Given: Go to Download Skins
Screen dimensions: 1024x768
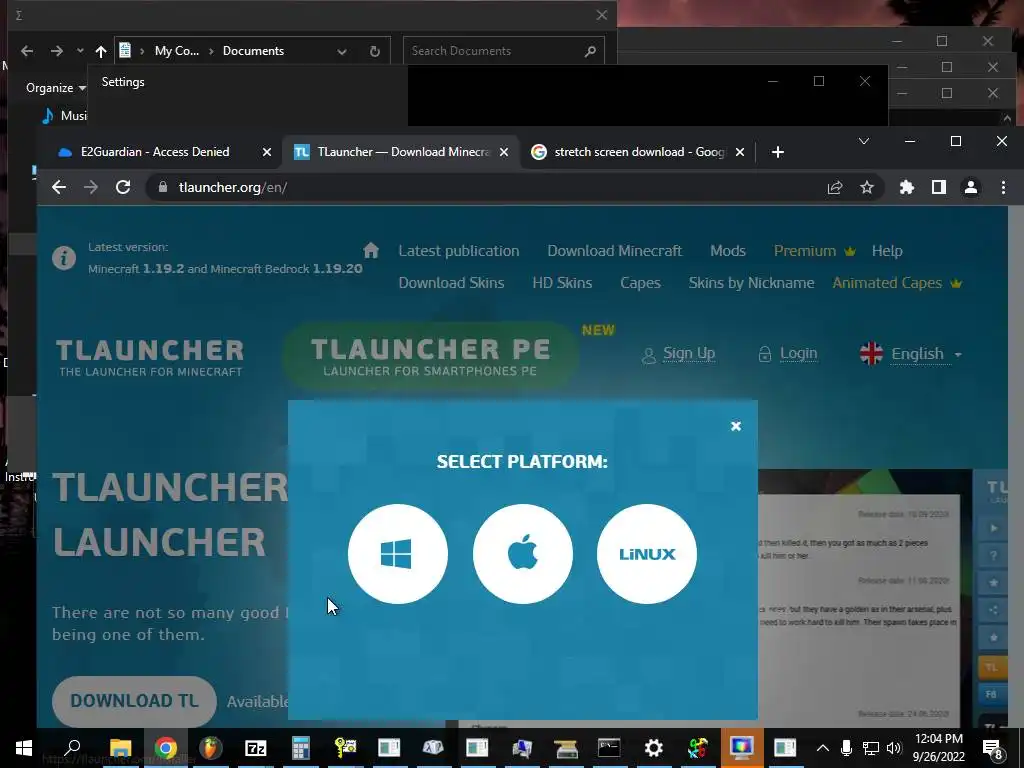Looking at the screenshot, I should (x=451, y=283).
